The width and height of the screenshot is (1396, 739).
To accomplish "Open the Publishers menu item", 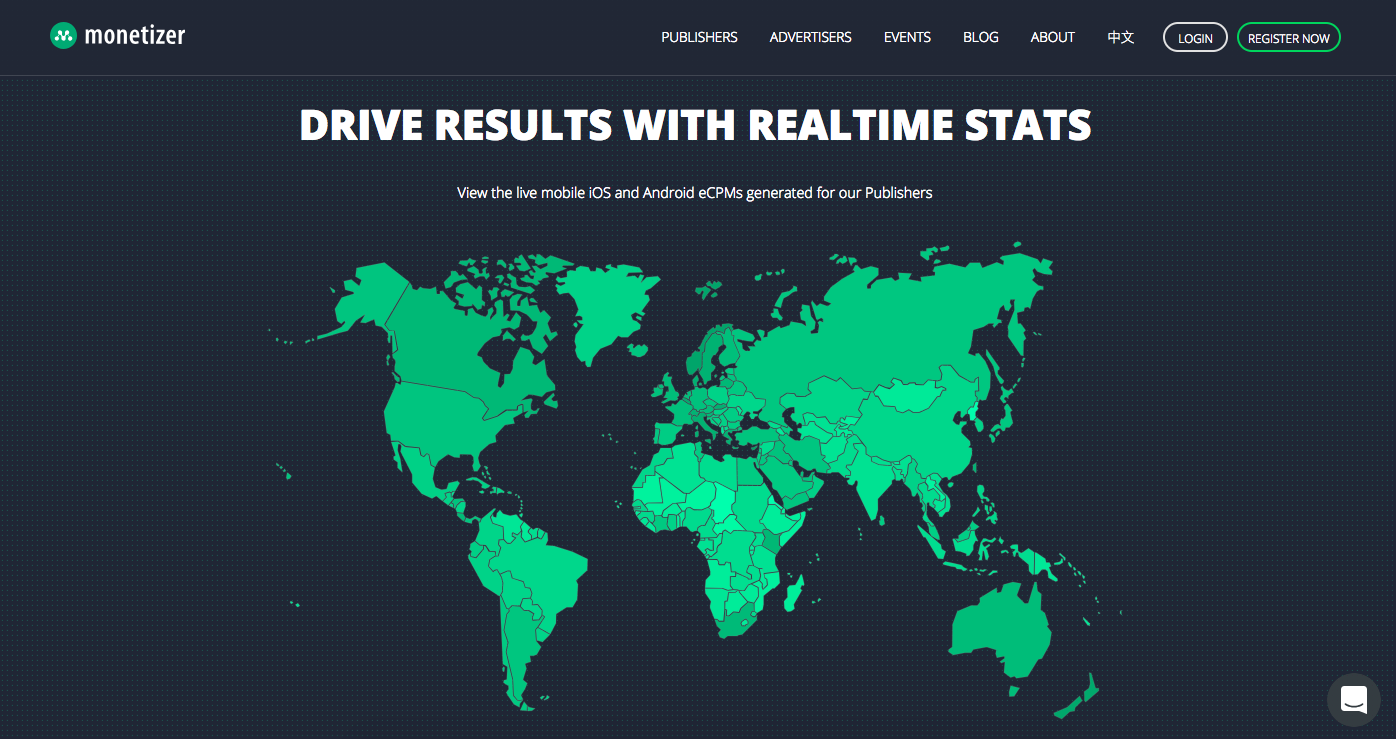I will [699, 37].
